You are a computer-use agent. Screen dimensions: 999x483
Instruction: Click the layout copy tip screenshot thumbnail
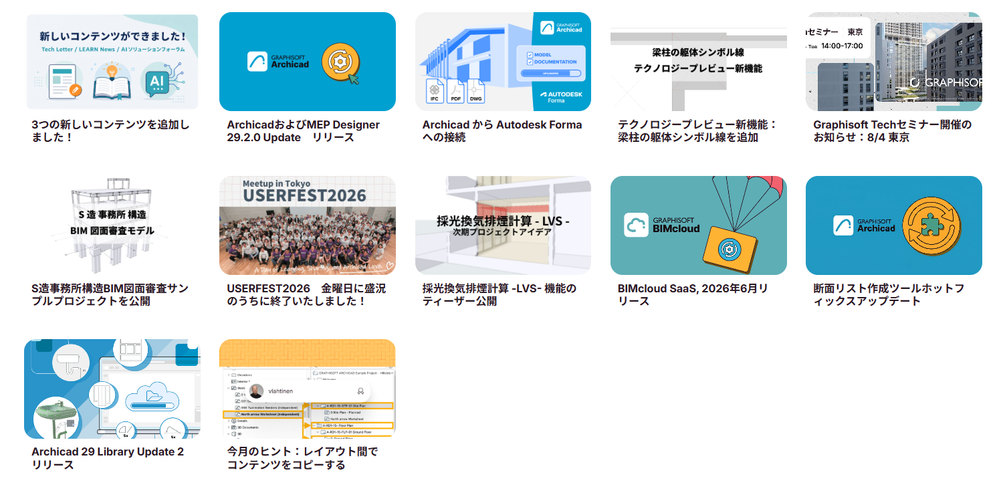pyautogui.click(x=307, y=389)
